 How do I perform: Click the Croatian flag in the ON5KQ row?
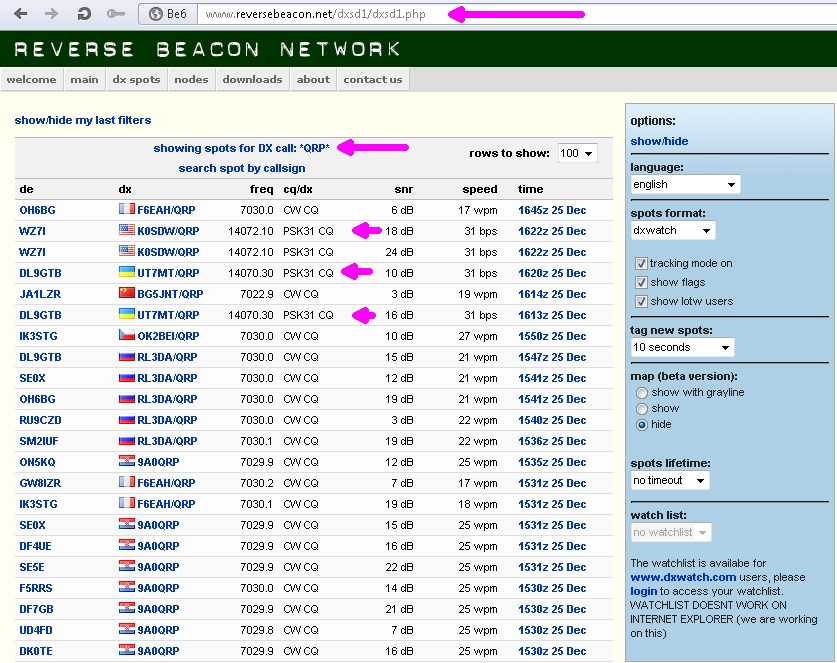click(x=127, y=461)
